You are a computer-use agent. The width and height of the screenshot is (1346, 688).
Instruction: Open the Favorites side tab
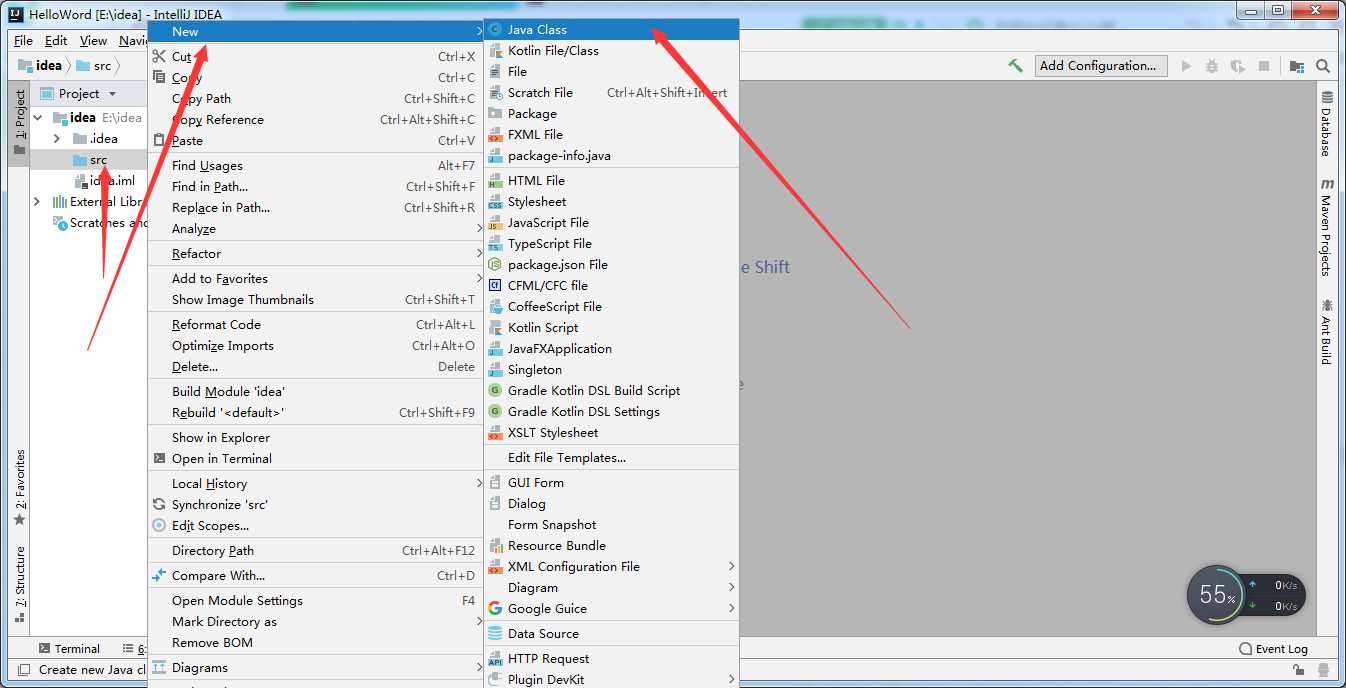(x=20, y=488)
